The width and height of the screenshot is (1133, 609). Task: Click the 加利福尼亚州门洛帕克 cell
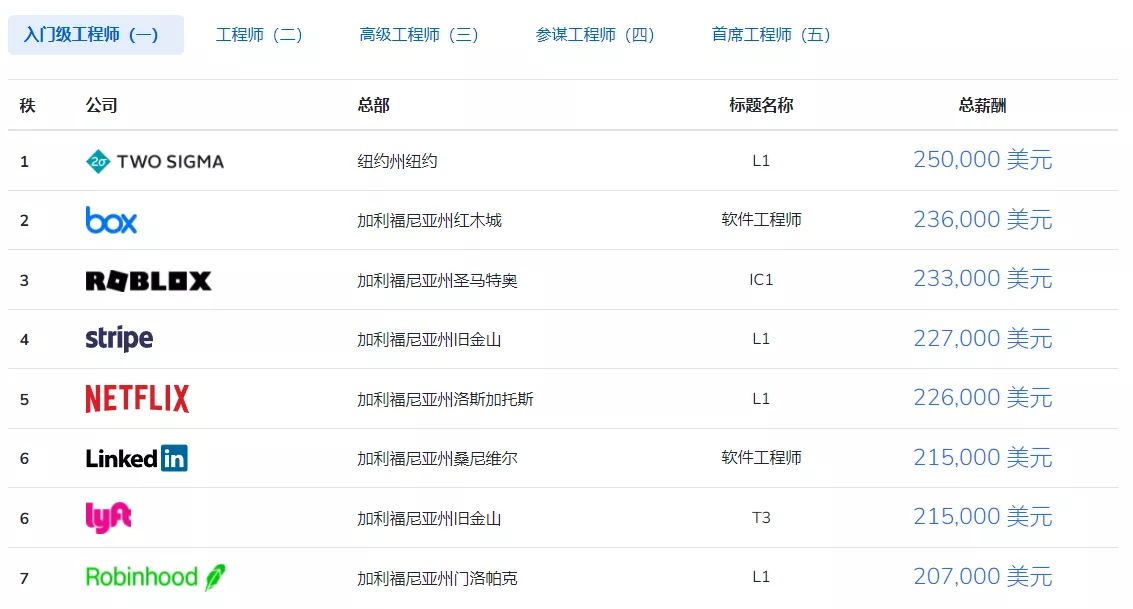pos(437,578)
